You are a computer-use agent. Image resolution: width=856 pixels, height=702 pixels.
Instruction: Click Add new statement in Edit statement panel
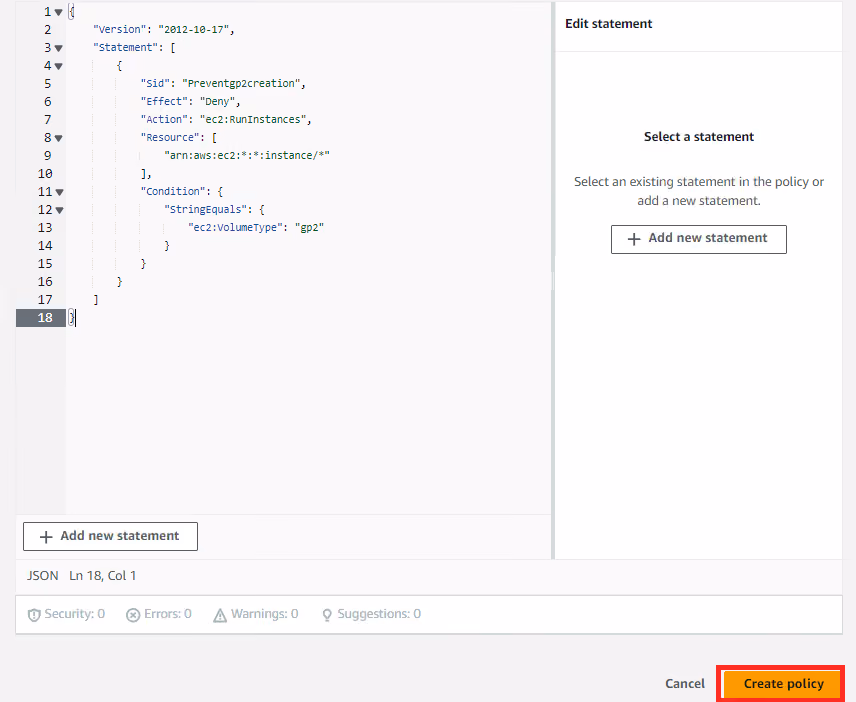point(699,239)
